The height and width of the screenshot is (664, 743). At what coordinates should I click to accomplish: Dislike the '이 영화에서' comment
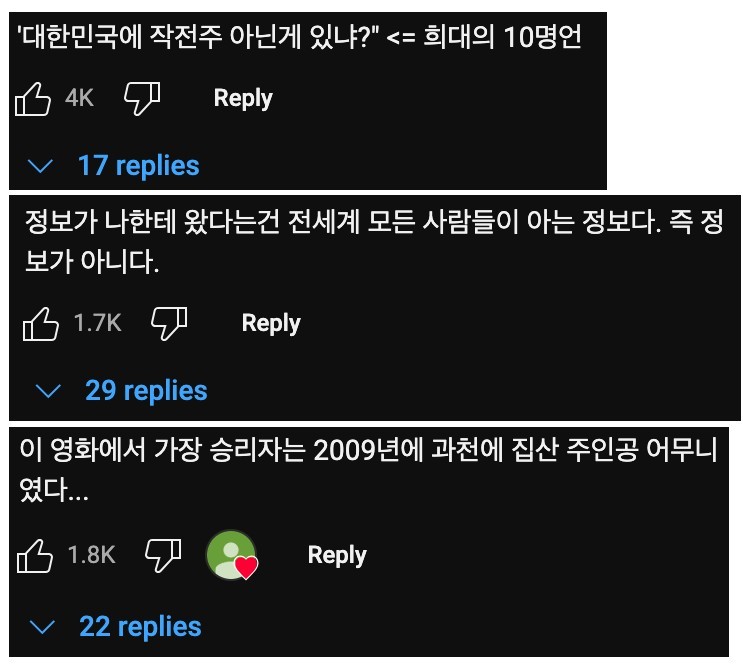[x=163, y=554]
